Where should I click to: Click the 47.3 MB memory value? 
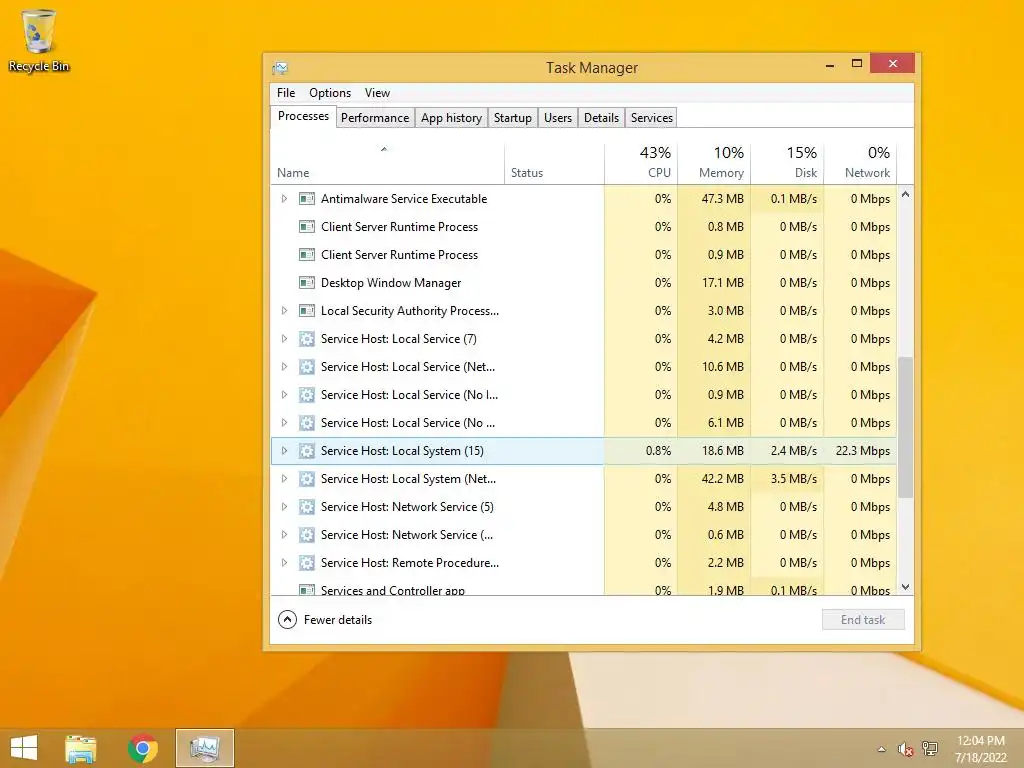722,199
